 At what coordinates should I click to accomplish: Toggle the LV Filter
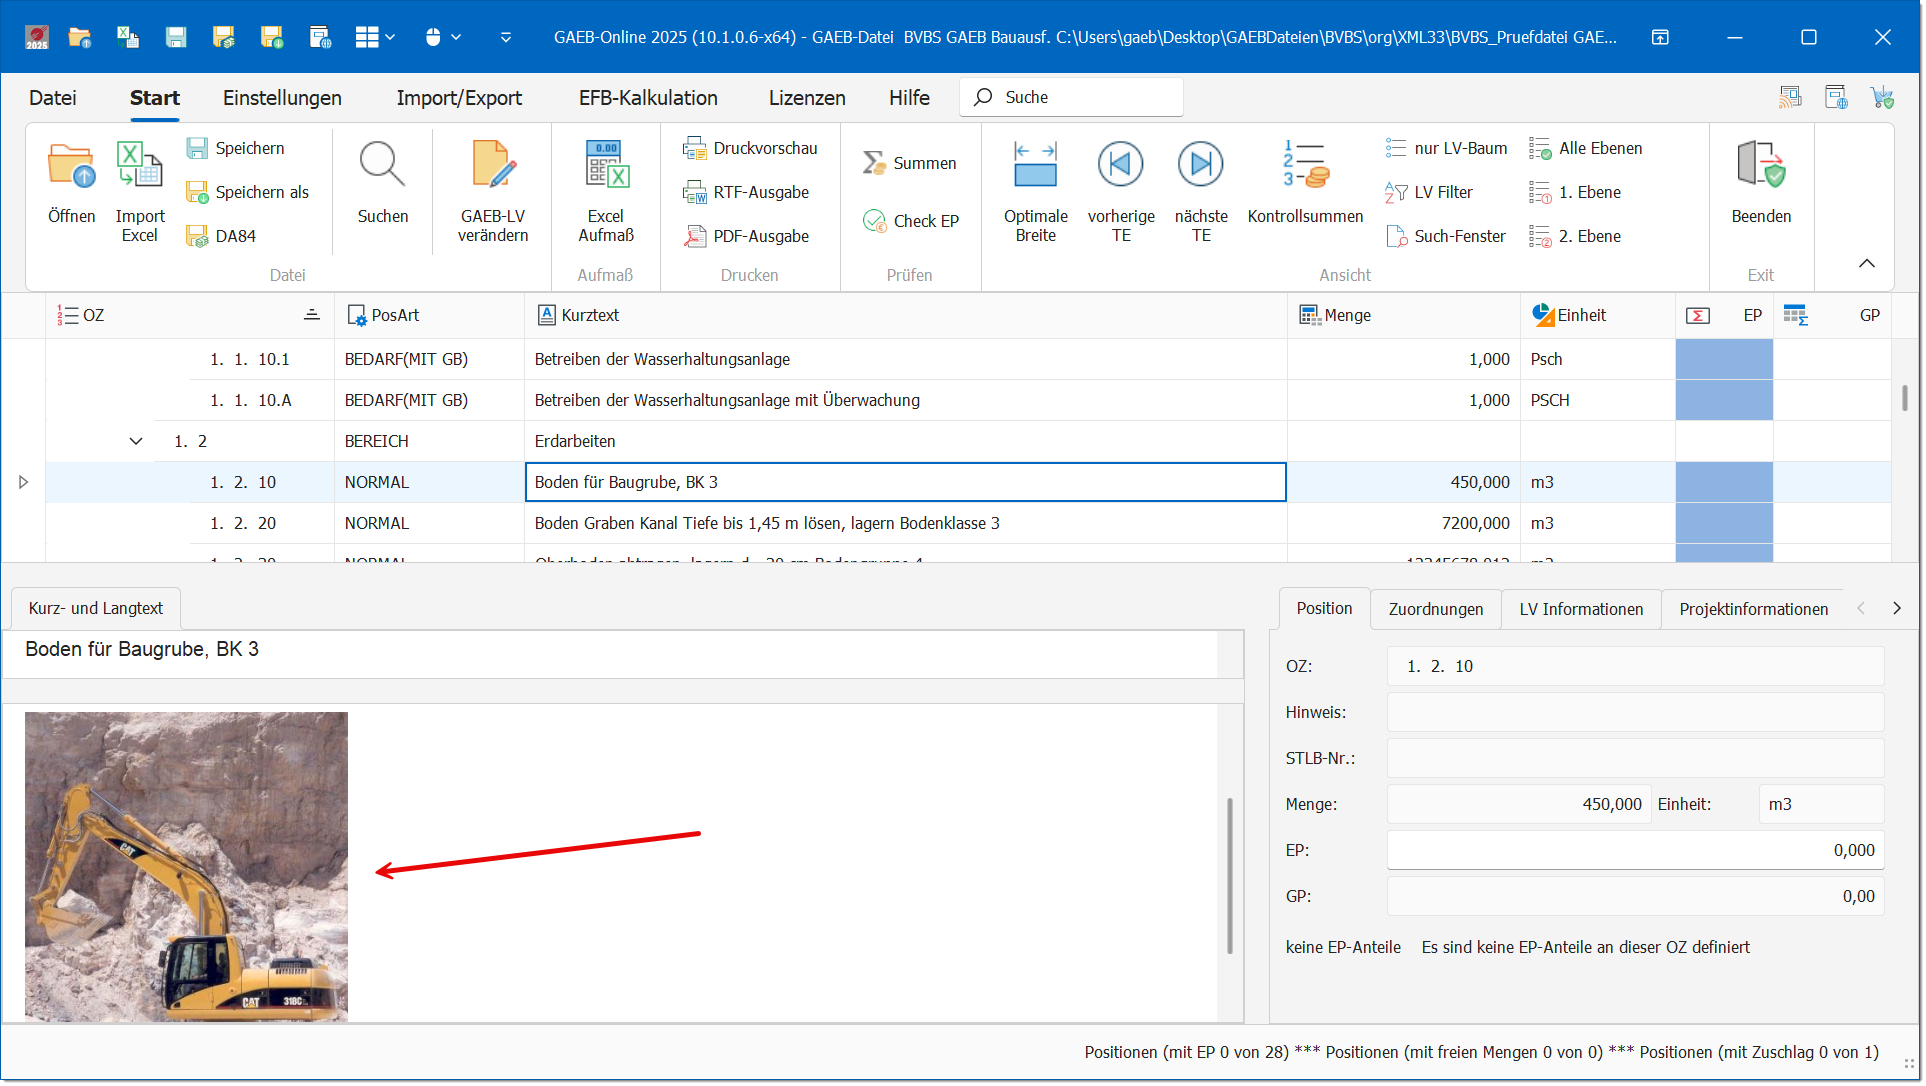pyautogui.click(x=1430, y=193)
